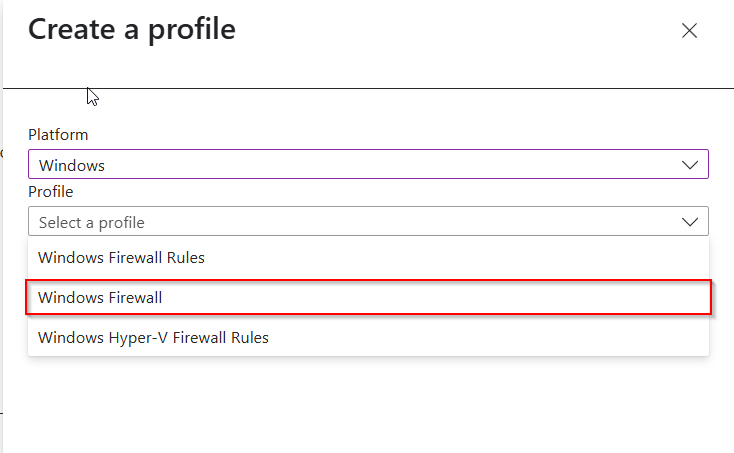Click the Create a profile heading
The height and width of the screenshot is (453, 734).
coord(132,30)
